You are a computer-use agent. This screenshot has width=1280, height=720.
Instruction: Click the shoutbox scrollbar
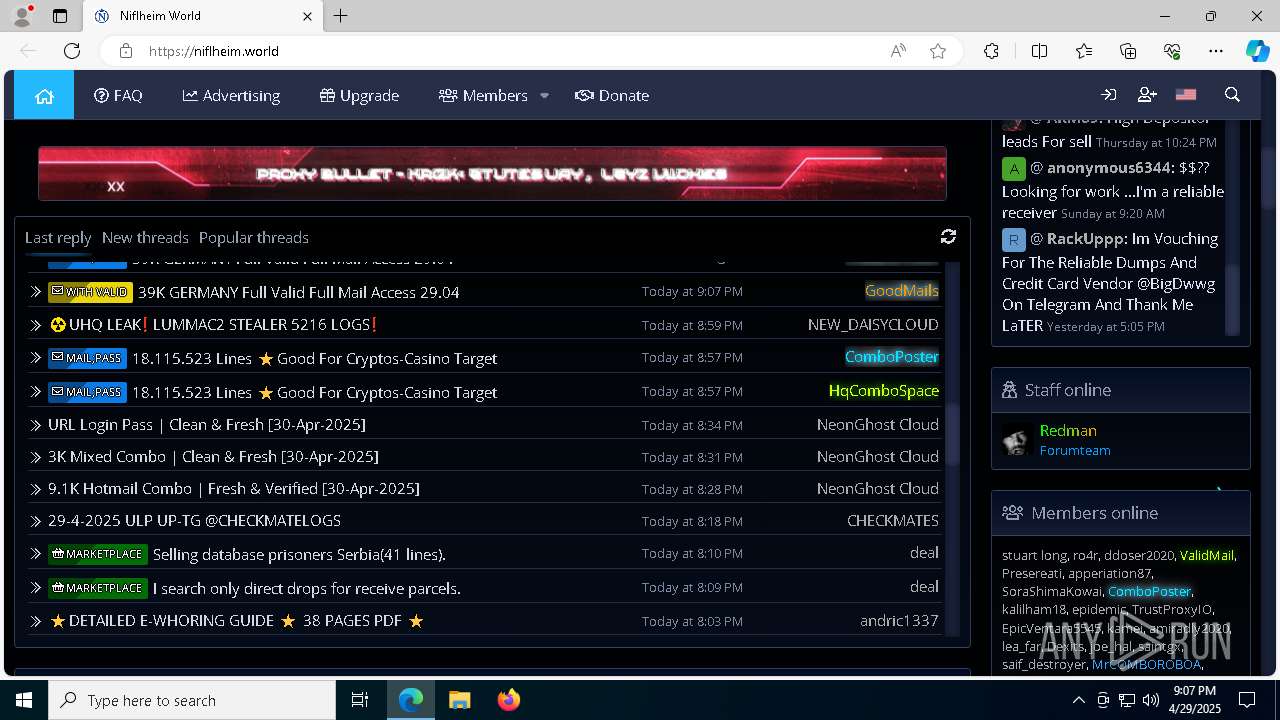tap(1232, 300)
